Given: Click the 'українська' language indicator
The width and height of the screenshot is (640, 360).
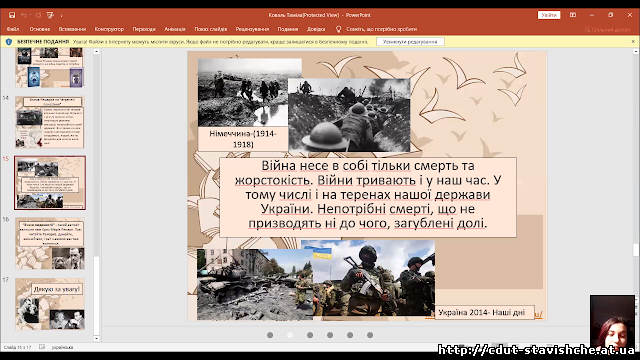Looking at the screenshot, I should 62,347.
